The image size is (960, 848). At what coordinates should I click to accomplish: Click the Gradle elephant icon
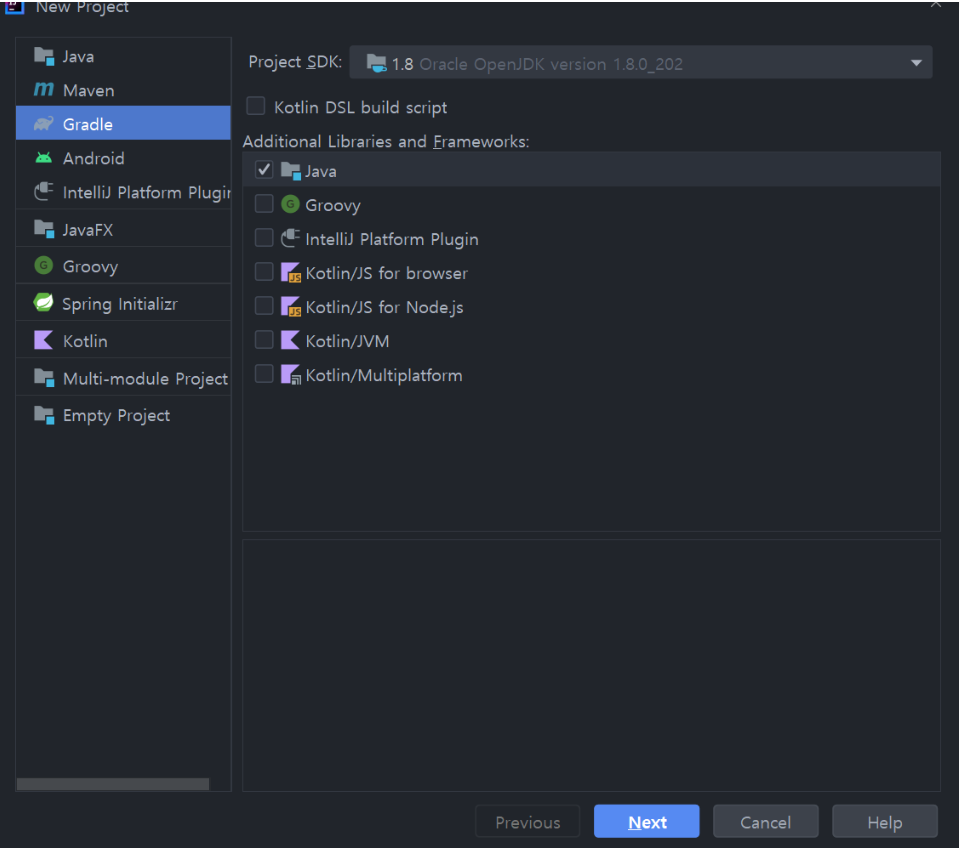pos(43,124)
